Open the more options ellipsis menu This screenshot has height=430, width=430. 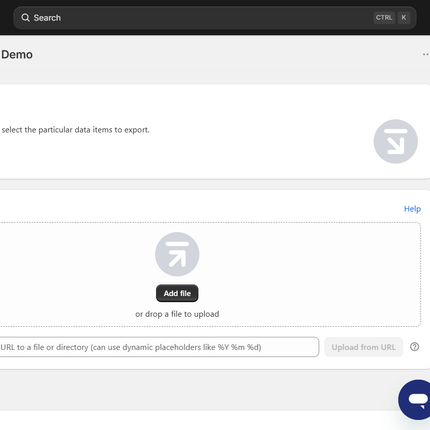pyautogui.click(x=426, y=54)
